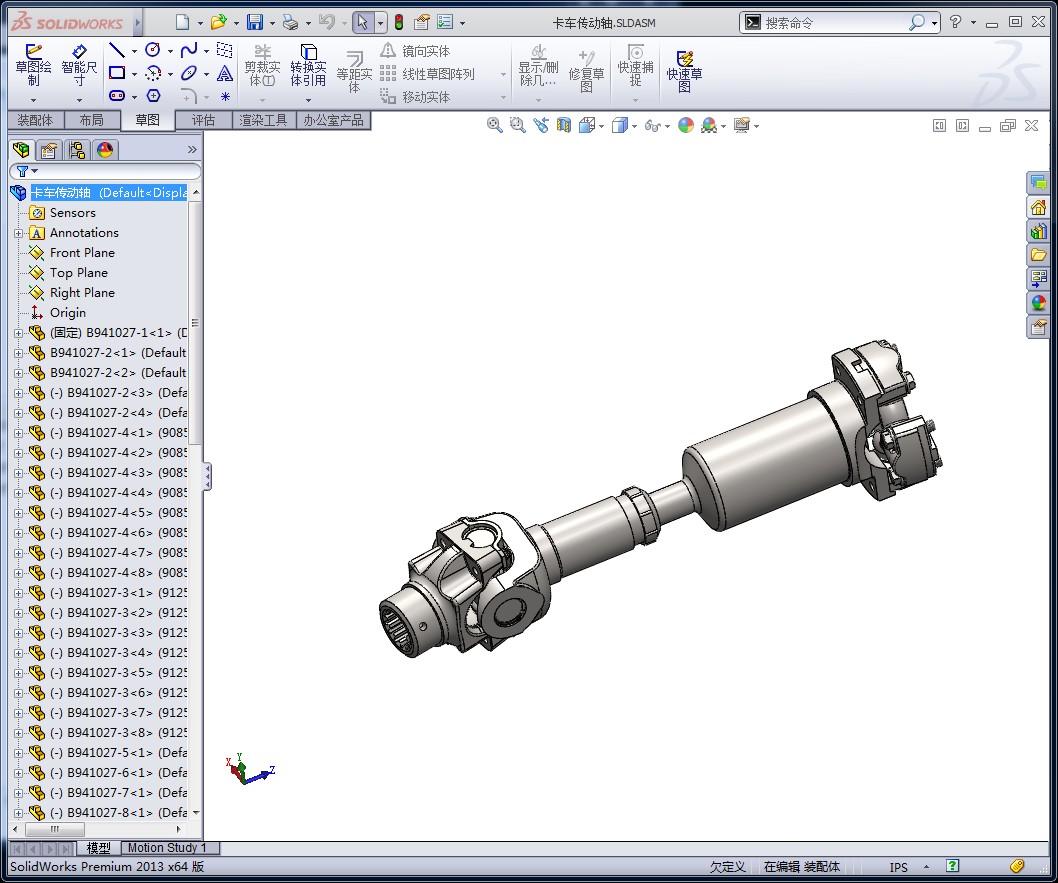
Task: Switch to the 渲染工具 render tools tab
Action: 263,120
